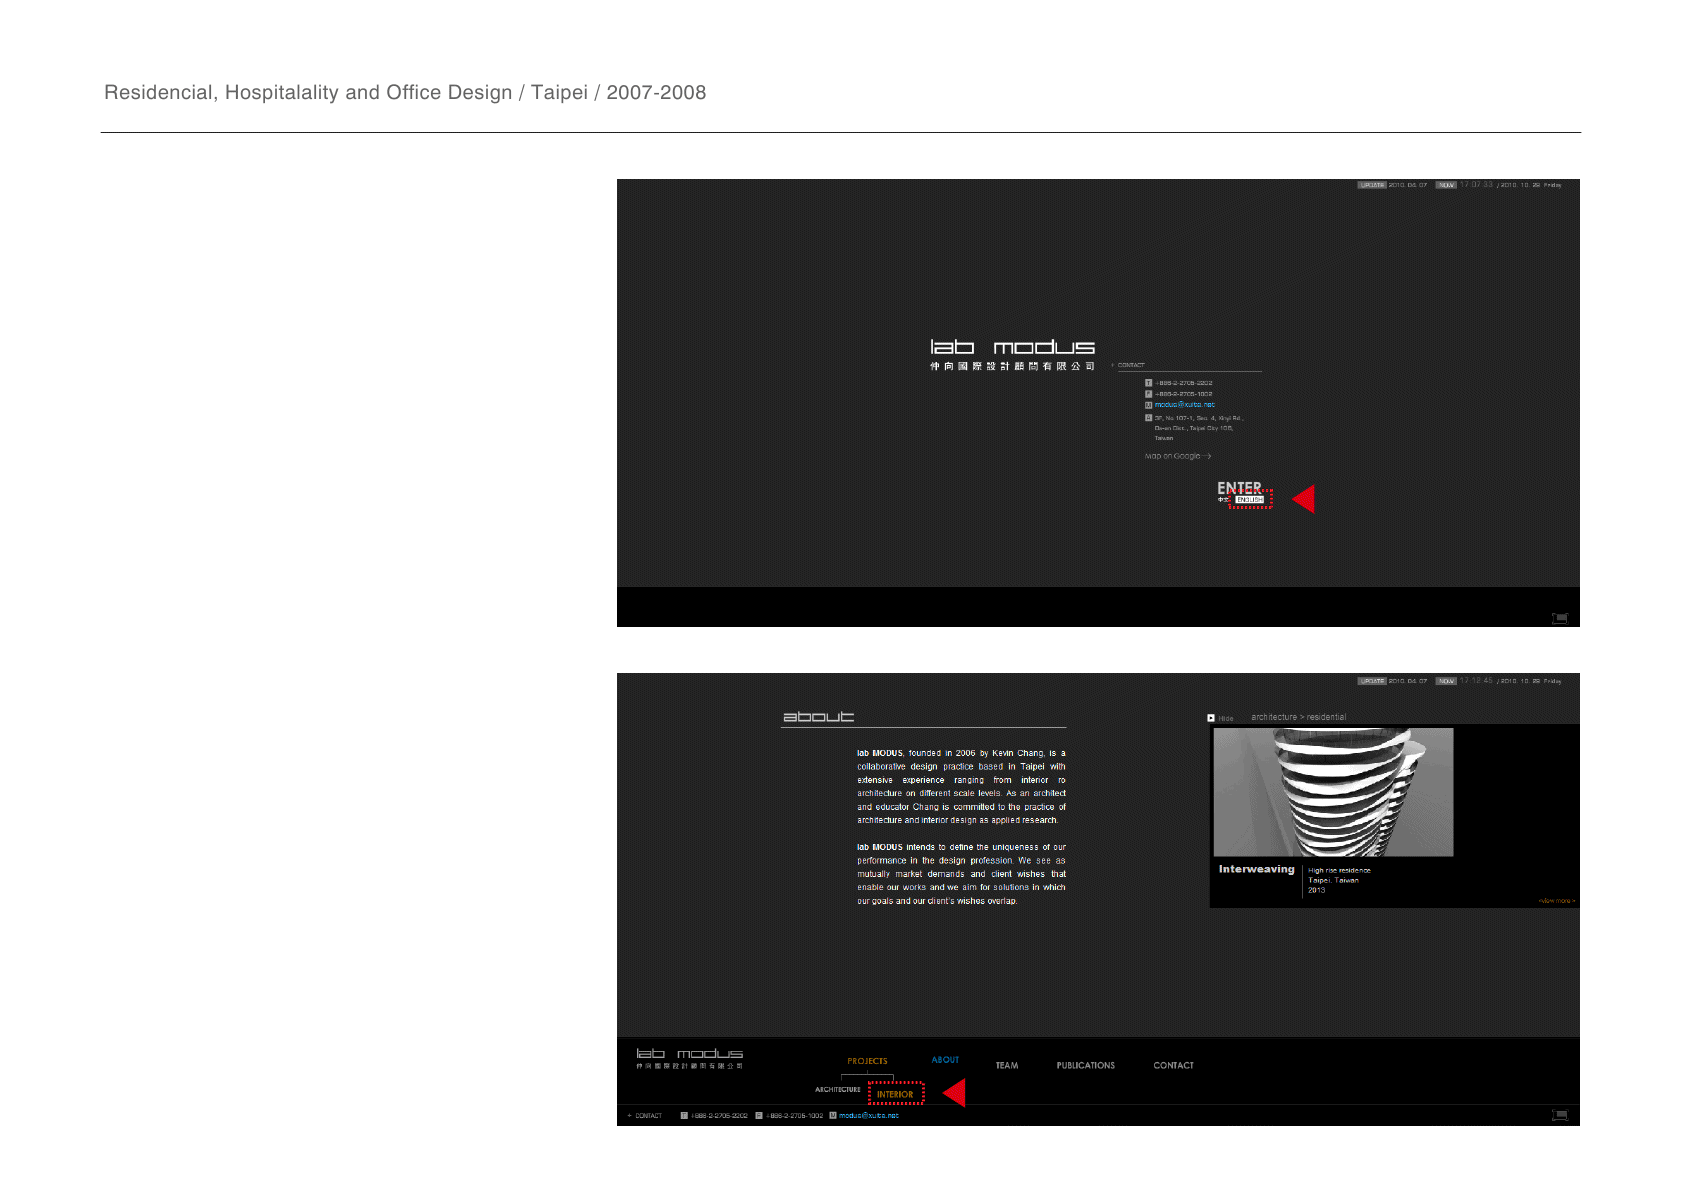Image resolution: width=1684 pixels, height=1191 pixels.
Task: Click the 'about' section heading
Action: click(818, 717)
